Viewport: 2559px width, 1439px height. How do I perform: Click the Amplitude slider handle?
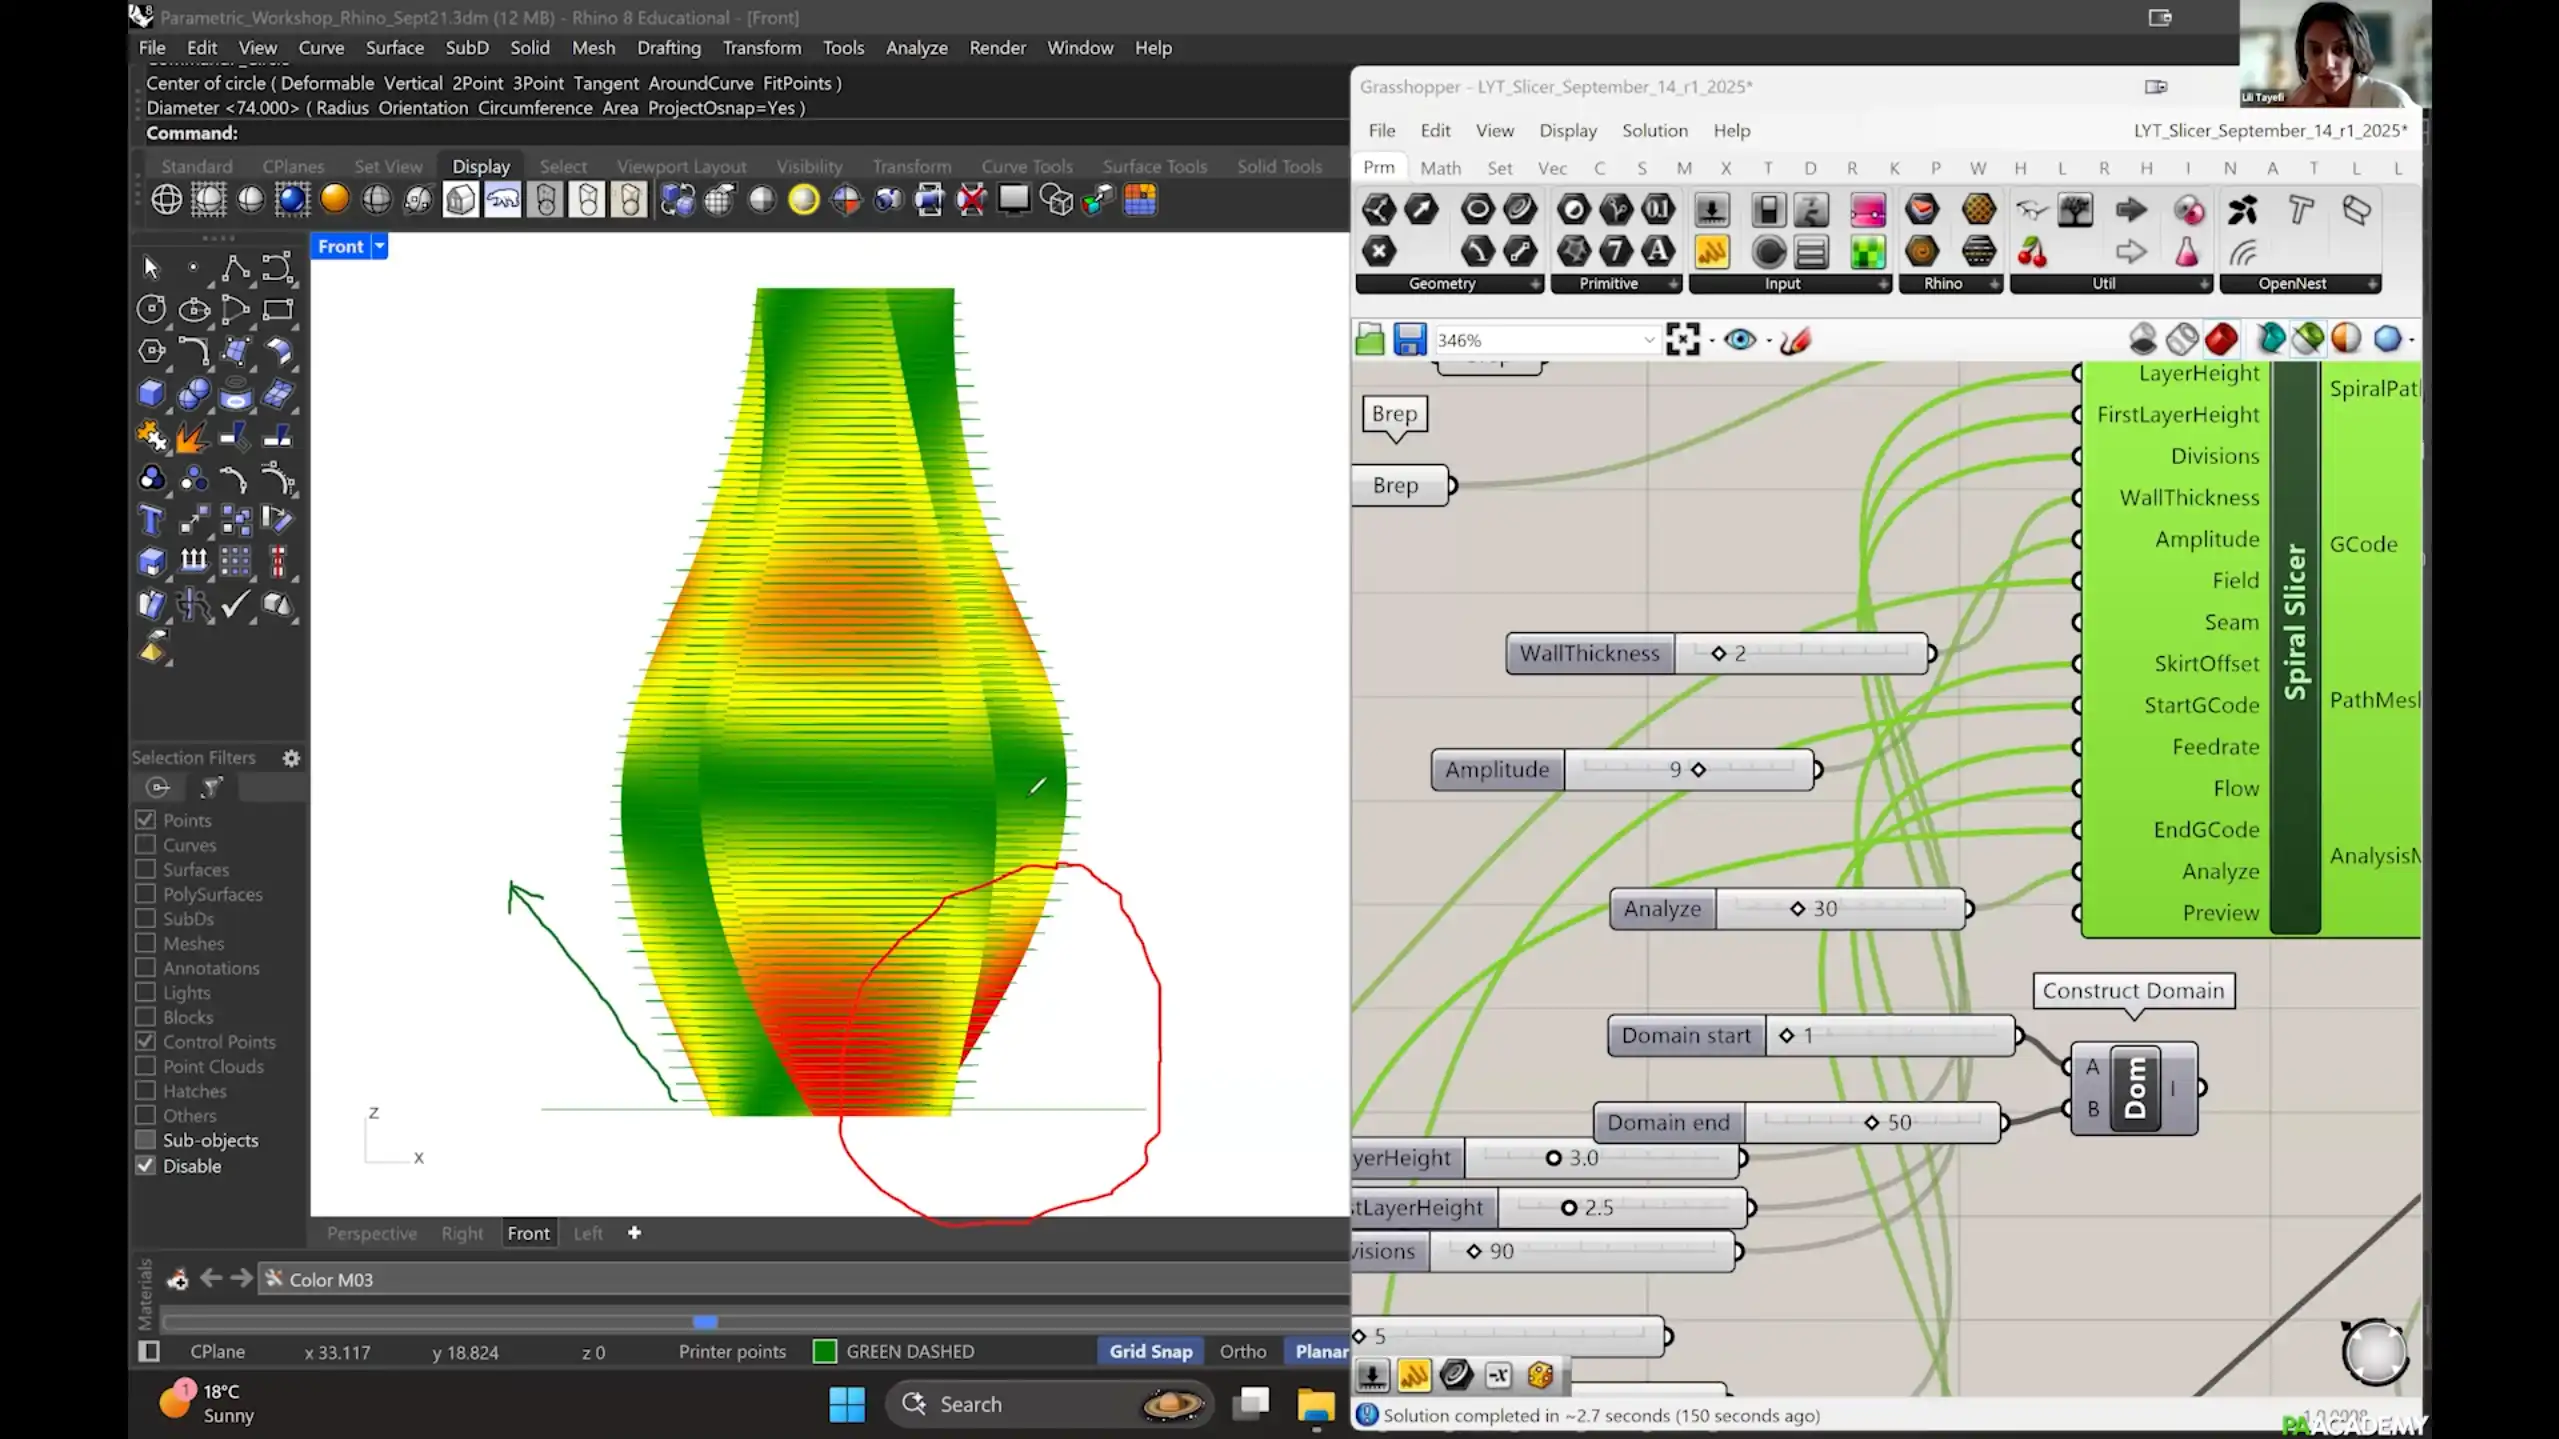[1698, 769]
